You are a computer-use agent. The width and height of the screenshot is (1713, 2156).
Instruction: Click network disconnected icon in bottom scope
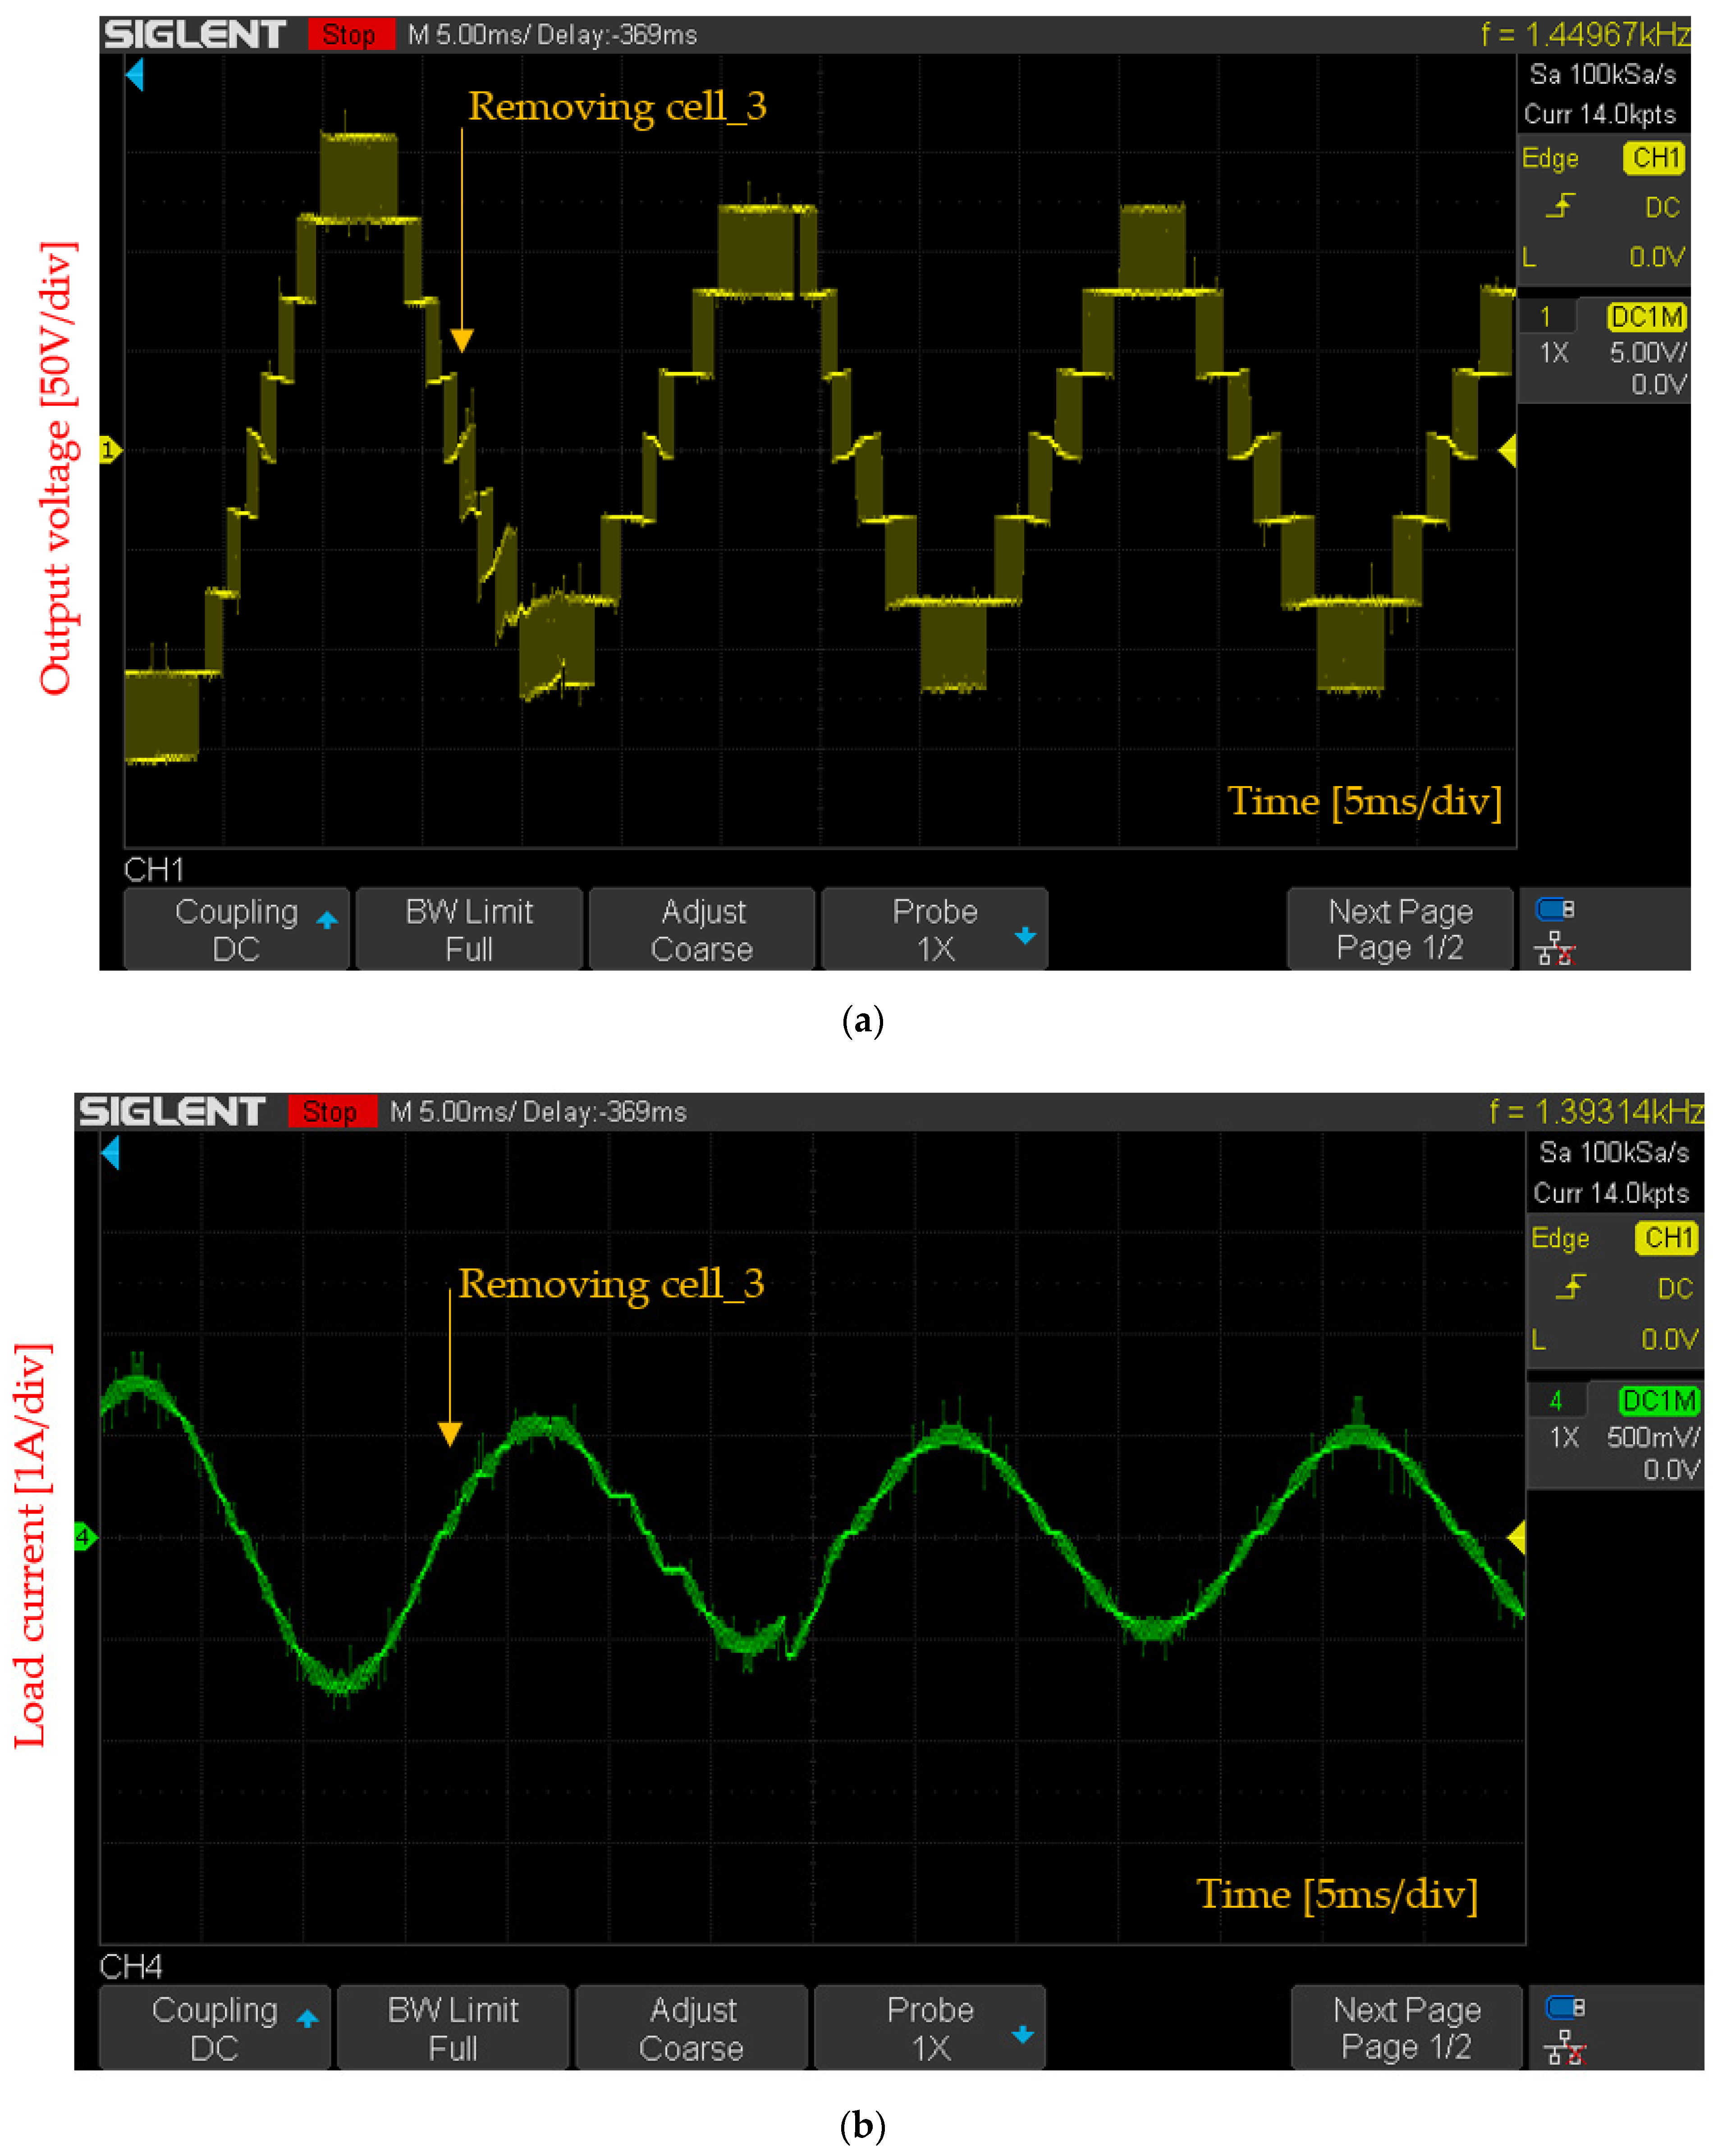[1565, 2047]
